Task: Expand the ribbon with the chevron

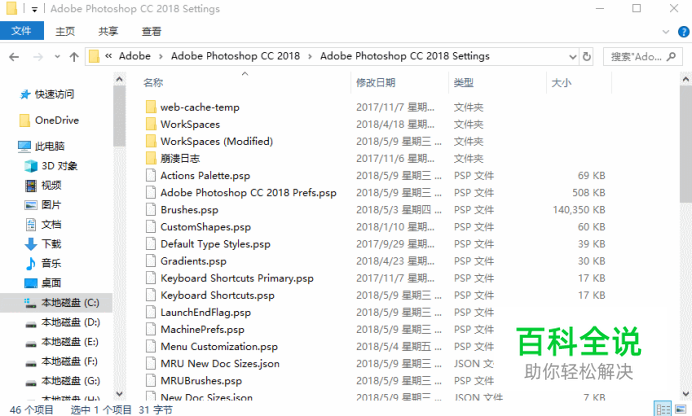Action: click(x=666, y=32)
